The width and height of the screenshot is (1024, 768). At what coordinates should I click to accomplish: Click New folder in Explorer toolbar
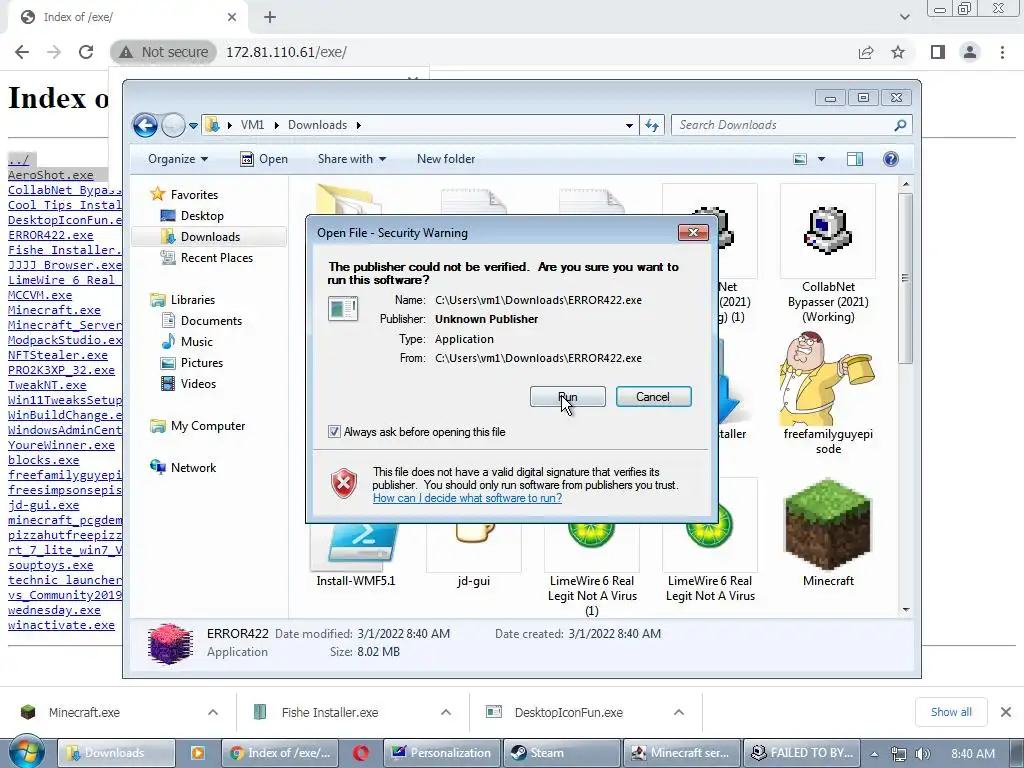point(446,159)
